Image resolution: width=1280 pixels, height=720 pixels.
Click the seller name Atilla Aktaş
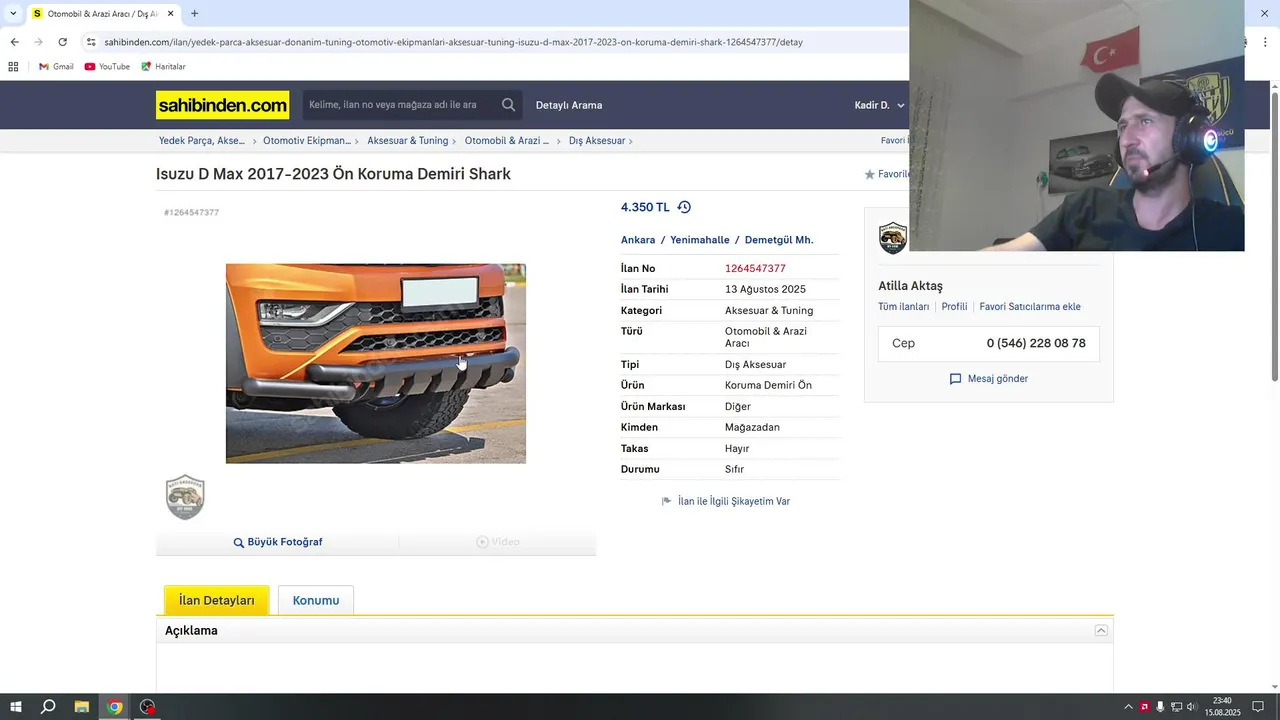click(910, 286)
